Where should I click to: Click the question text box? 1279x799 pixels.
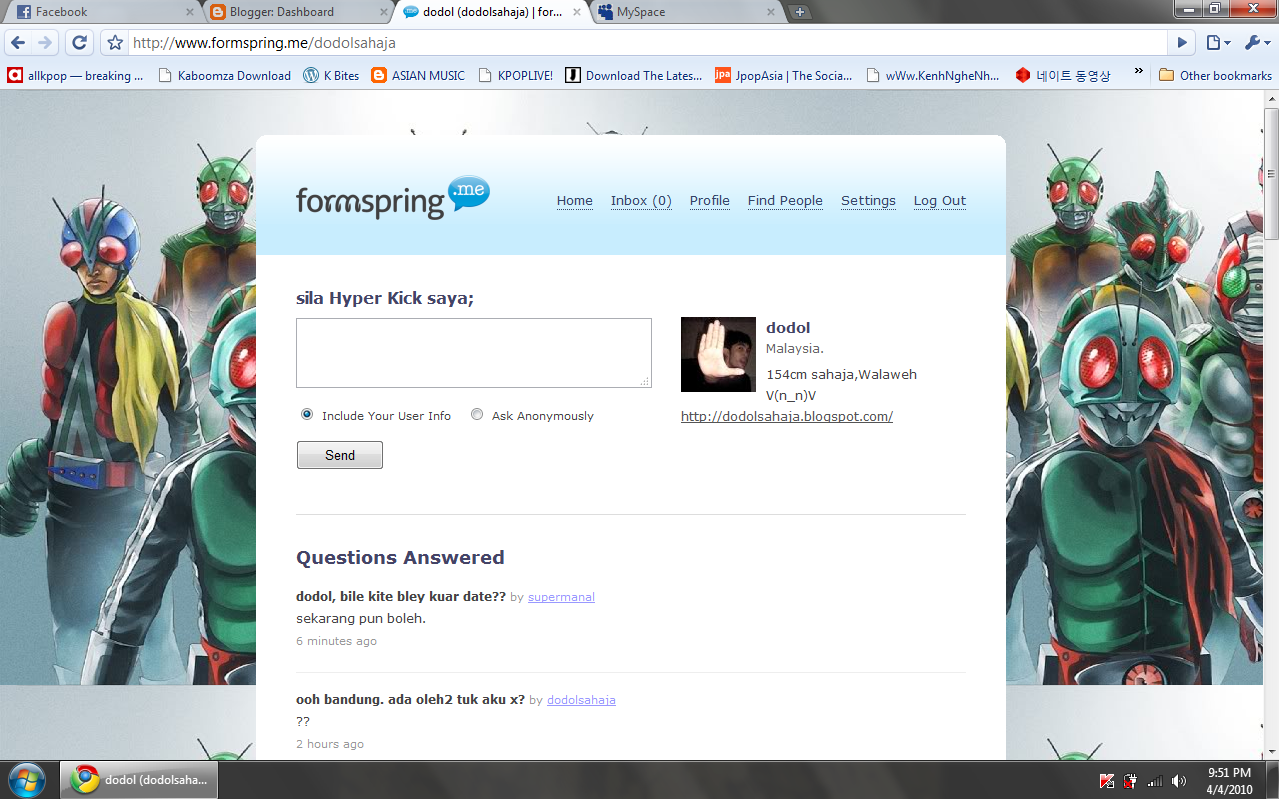click(x=474, y=353)
